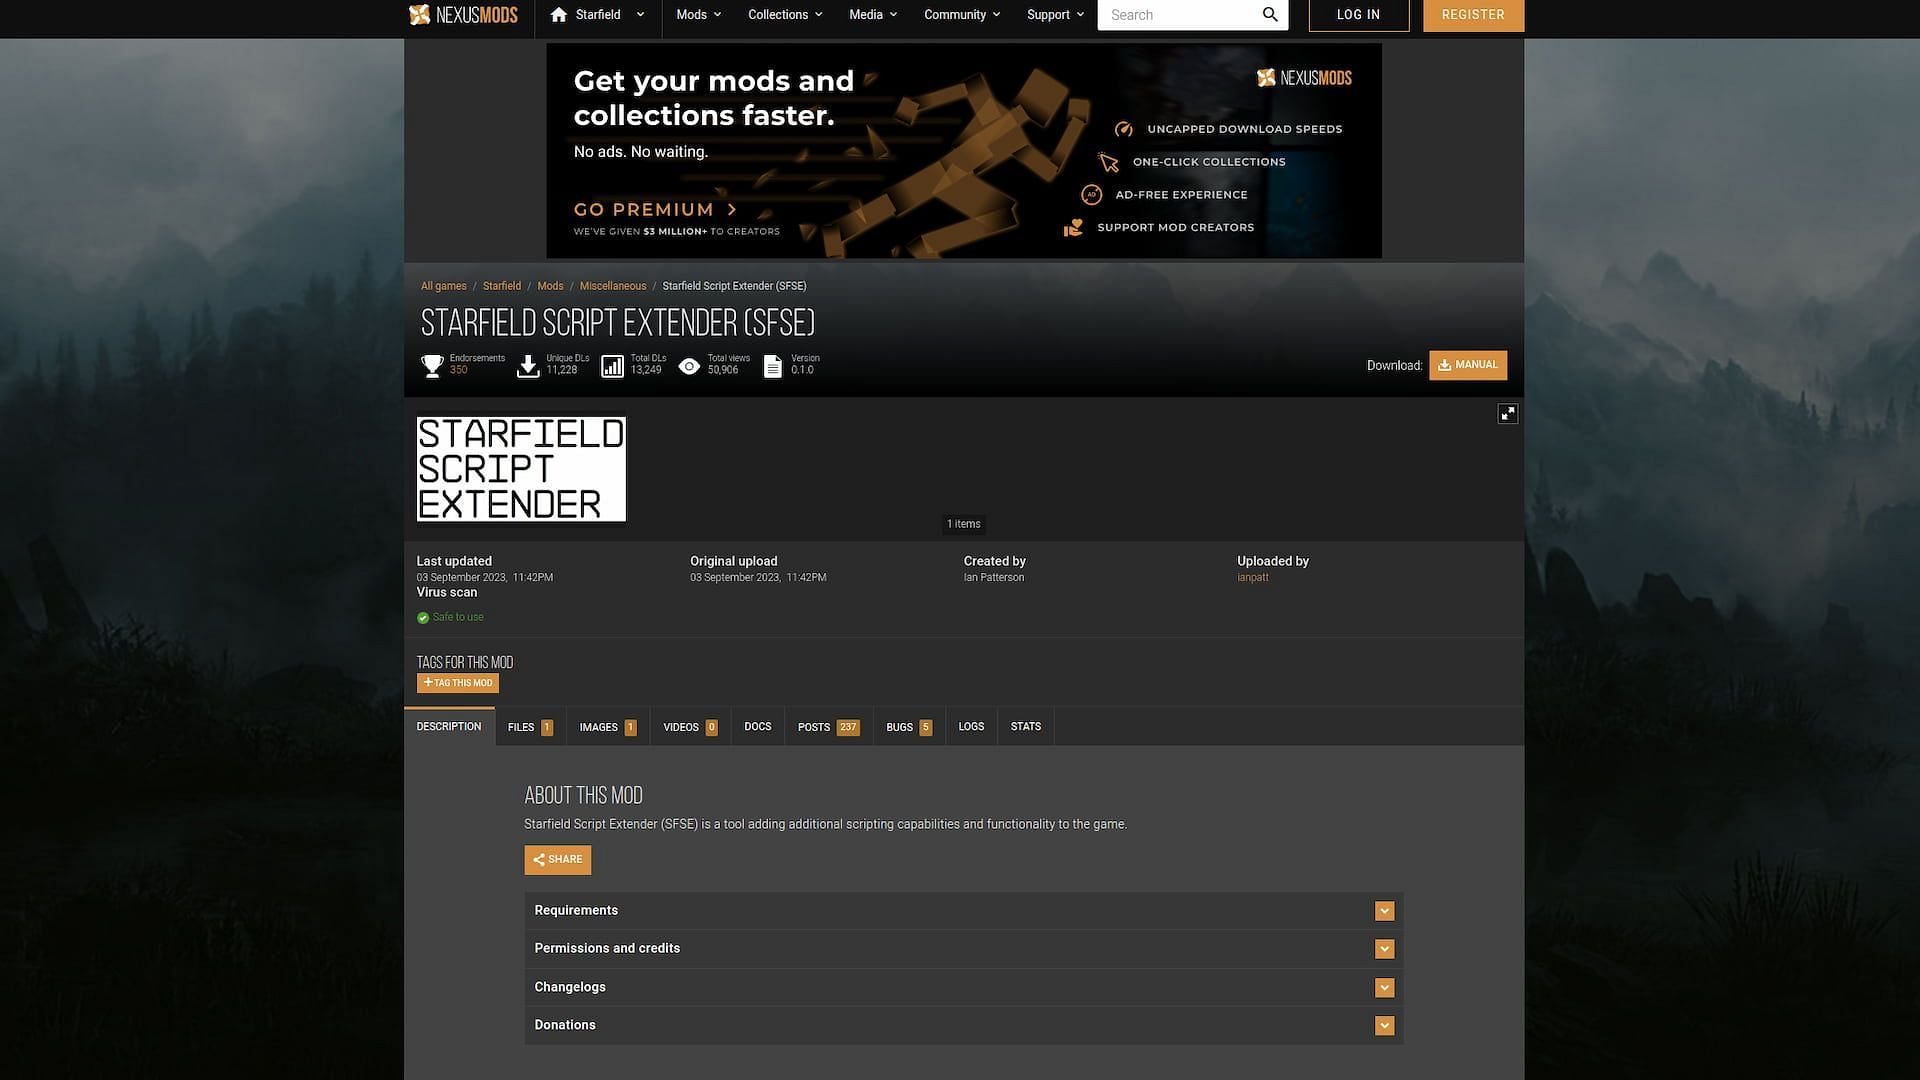Expand Permissions and credits section
Image resolution: width=1920 pixels, height=1080 pixels.
[x=963, y=949]
